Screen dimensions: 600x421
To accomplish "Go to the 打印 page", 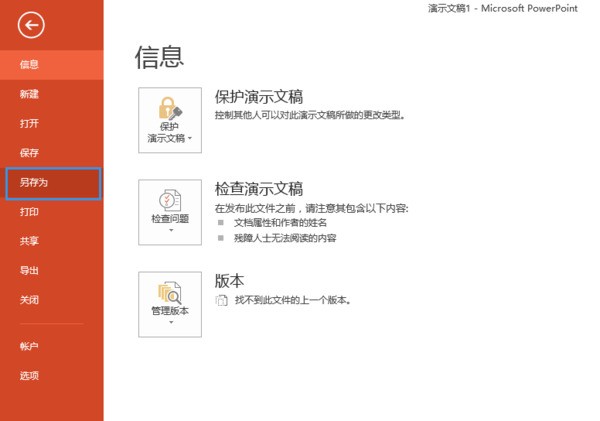I will pyautogui.click(x=30, y=212).
